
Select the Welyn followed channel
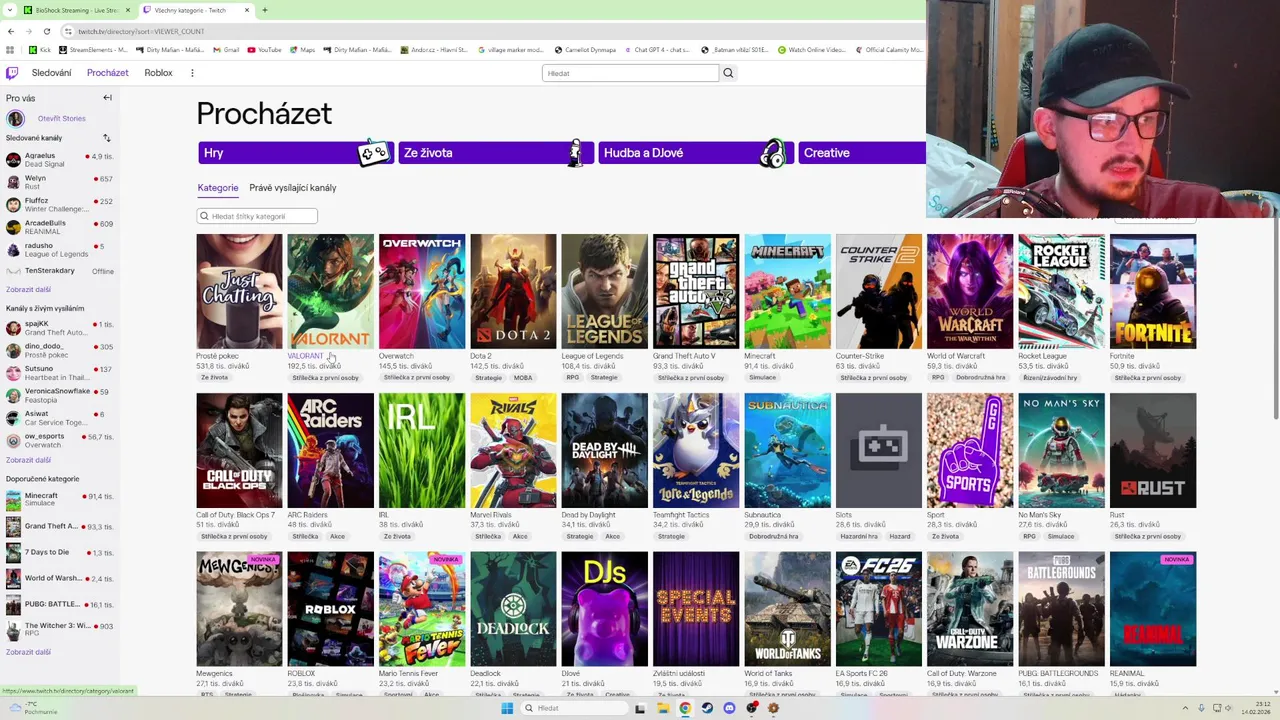click(x=59, y=182)
